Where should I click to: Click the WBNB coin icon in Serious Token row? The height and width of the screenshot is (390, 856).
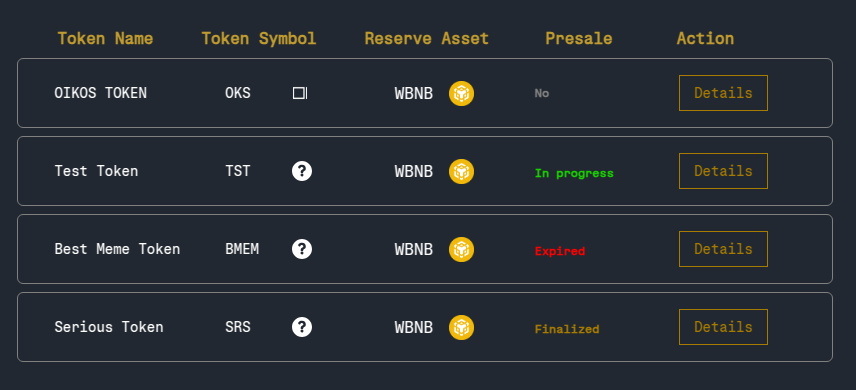461,328
